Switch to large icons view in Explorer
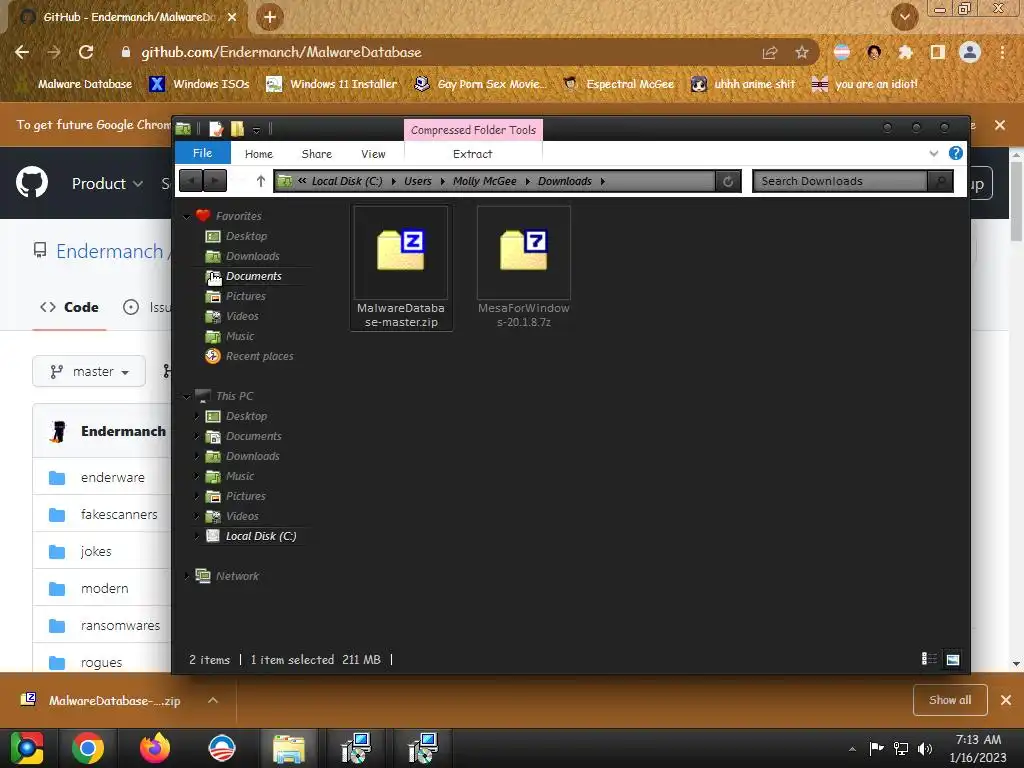This screenshot has height=768, width=1024. click(953, 659)
